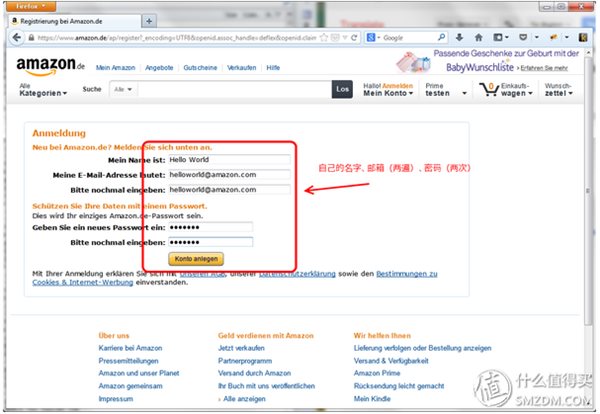Screen dimensions: 600x414
Task: Open the Mein Kindle footer link
Action: click(372, 399)
